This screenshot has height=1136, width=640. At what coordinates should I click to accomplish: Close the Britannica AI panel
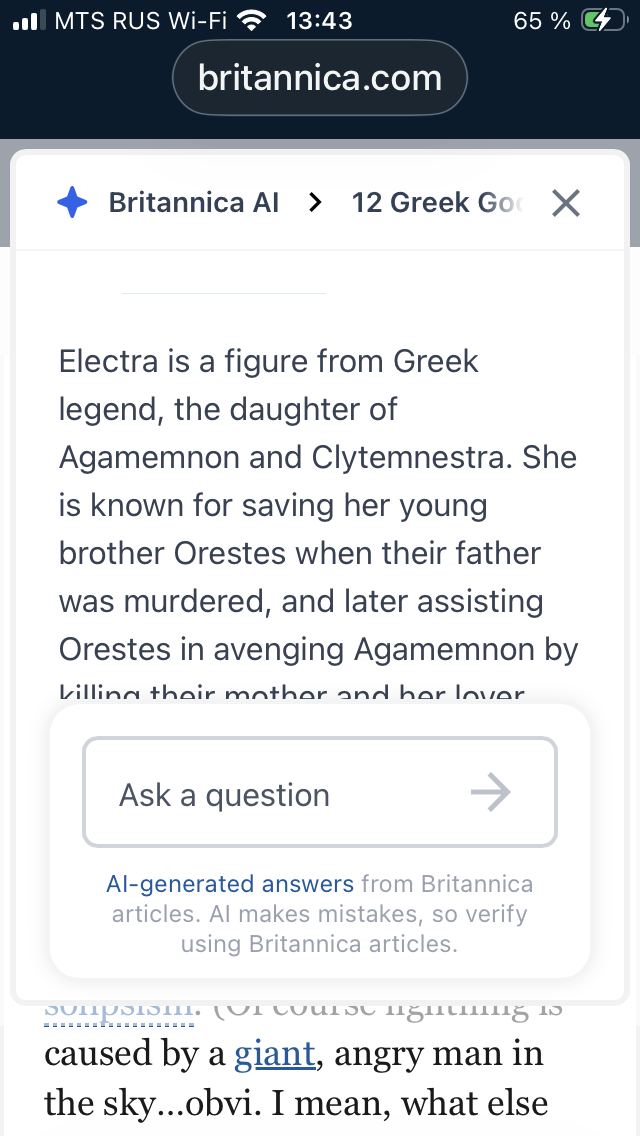tap(566, 203)
